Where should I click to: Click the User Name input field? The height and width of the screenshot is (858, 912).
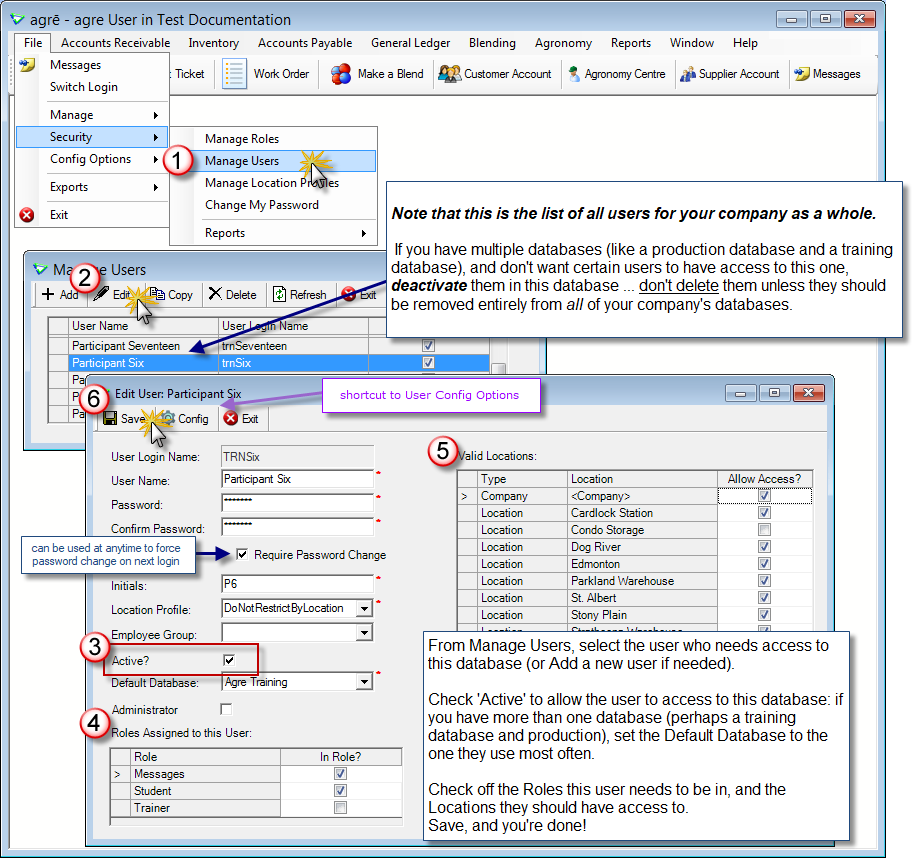(298, 479)
